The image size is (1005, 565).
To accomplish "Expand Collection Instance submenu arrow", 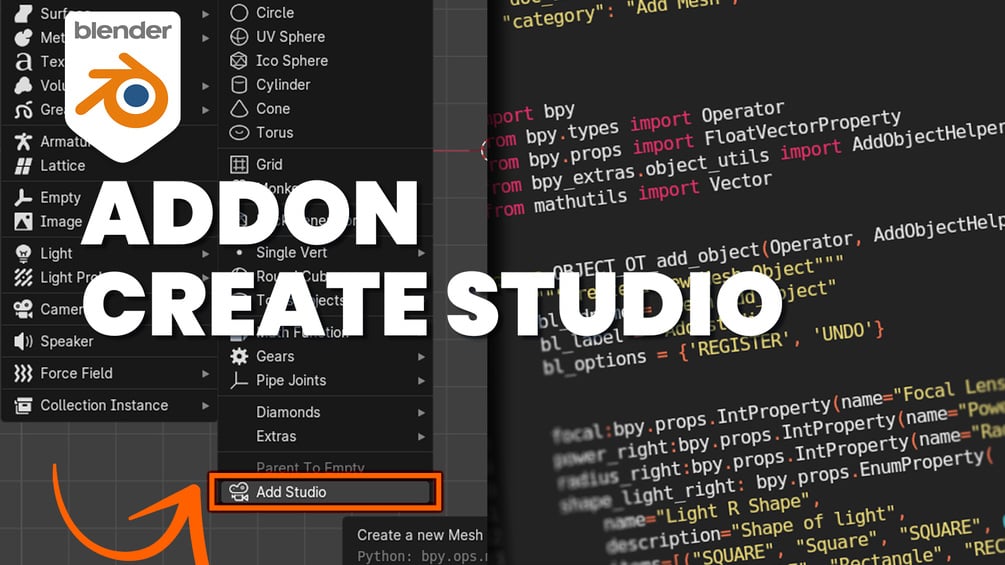I will pyautogui.click(x=205, y=405).
